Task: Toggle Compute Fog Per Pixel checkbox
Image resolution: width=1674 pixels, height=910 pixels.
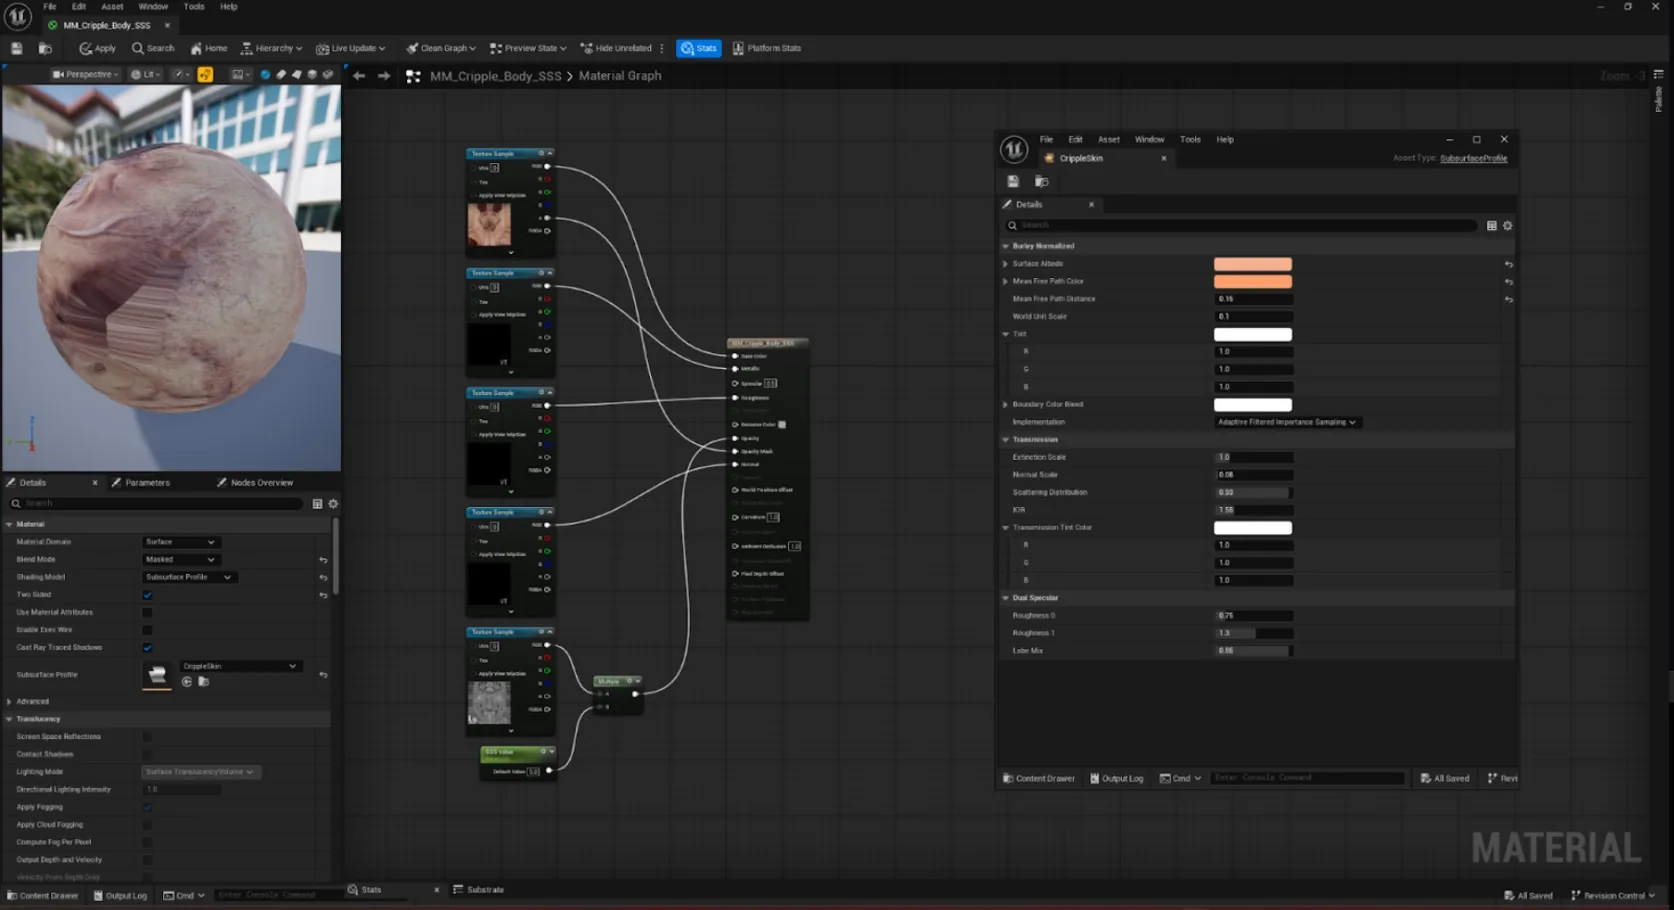Action: tap(147, 843)
